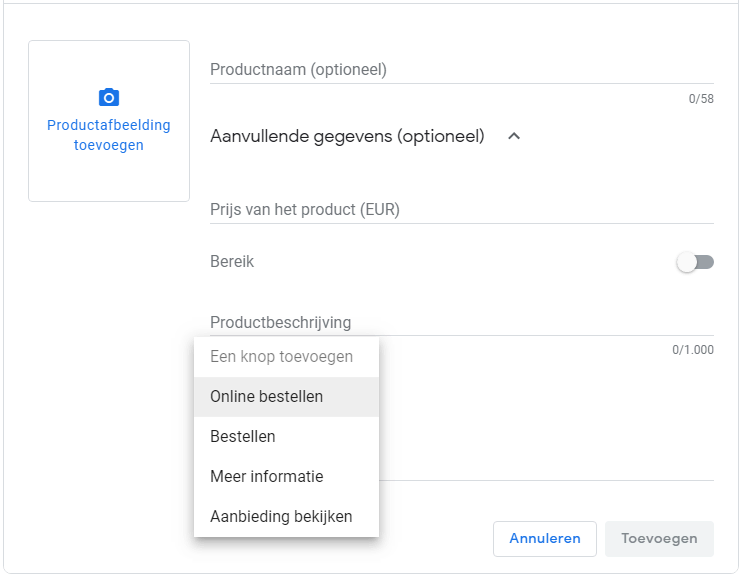Click the 'Aanvullende gegevens (optioneel)' heading
741x576 pixels.
coord(347,136)
